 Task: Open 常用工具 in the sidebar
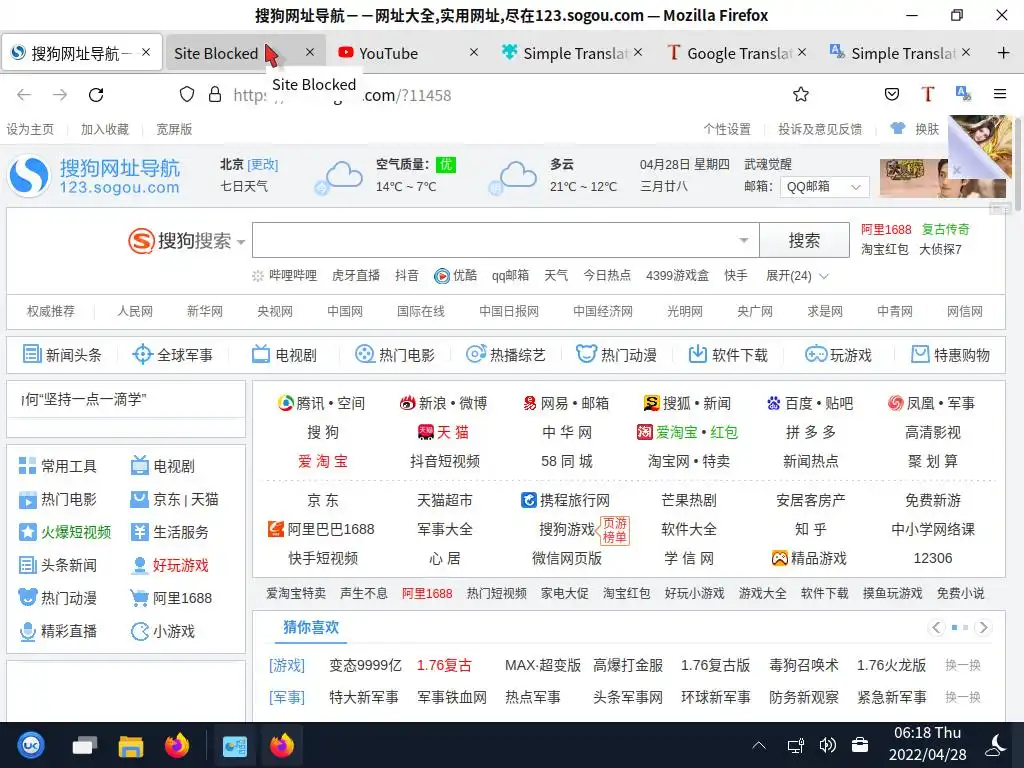57,466
